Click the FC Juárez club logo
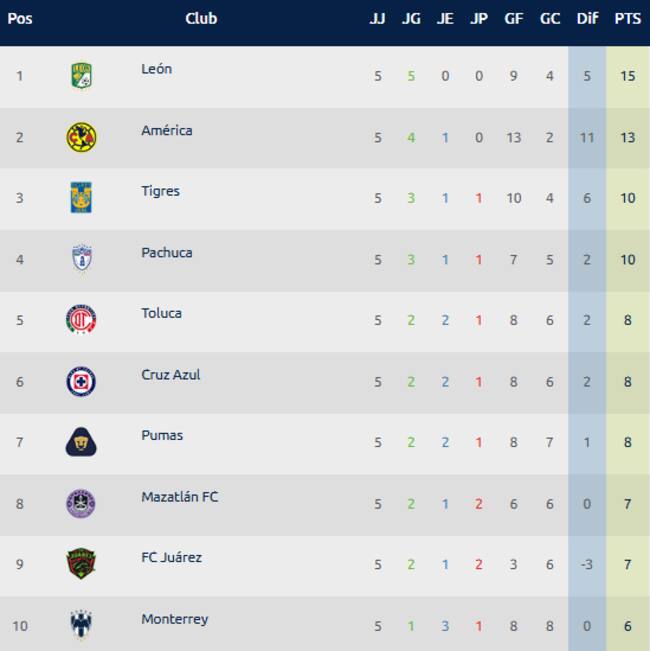Viewport: 650px width, 651px height. [81, 564]
